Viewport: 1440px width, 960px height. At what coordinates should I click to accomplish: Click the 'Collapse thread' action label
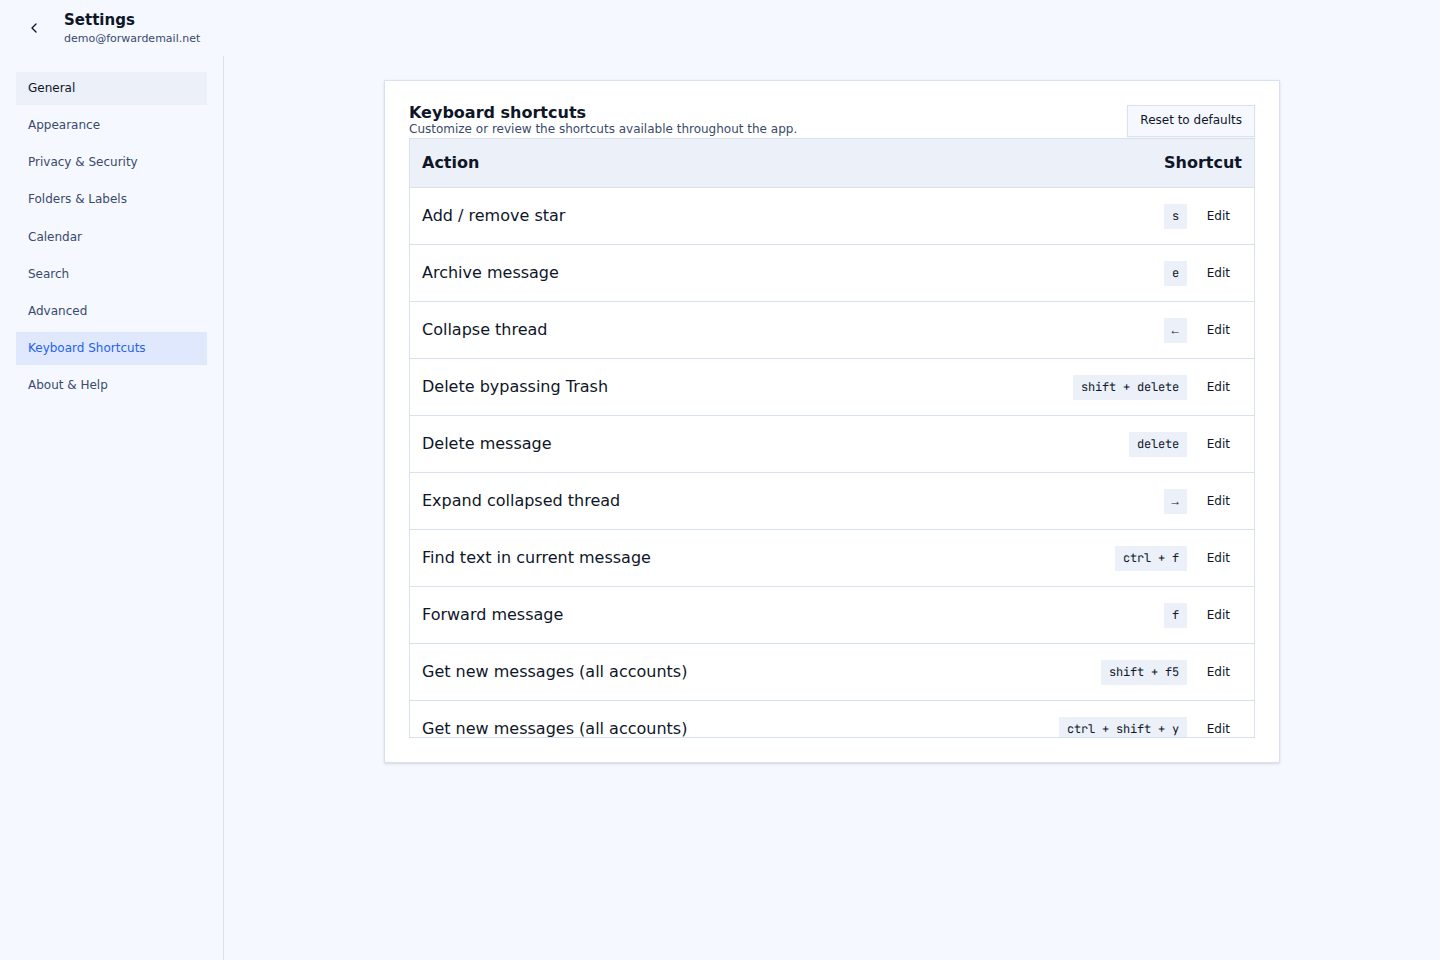tap(484, 330)
